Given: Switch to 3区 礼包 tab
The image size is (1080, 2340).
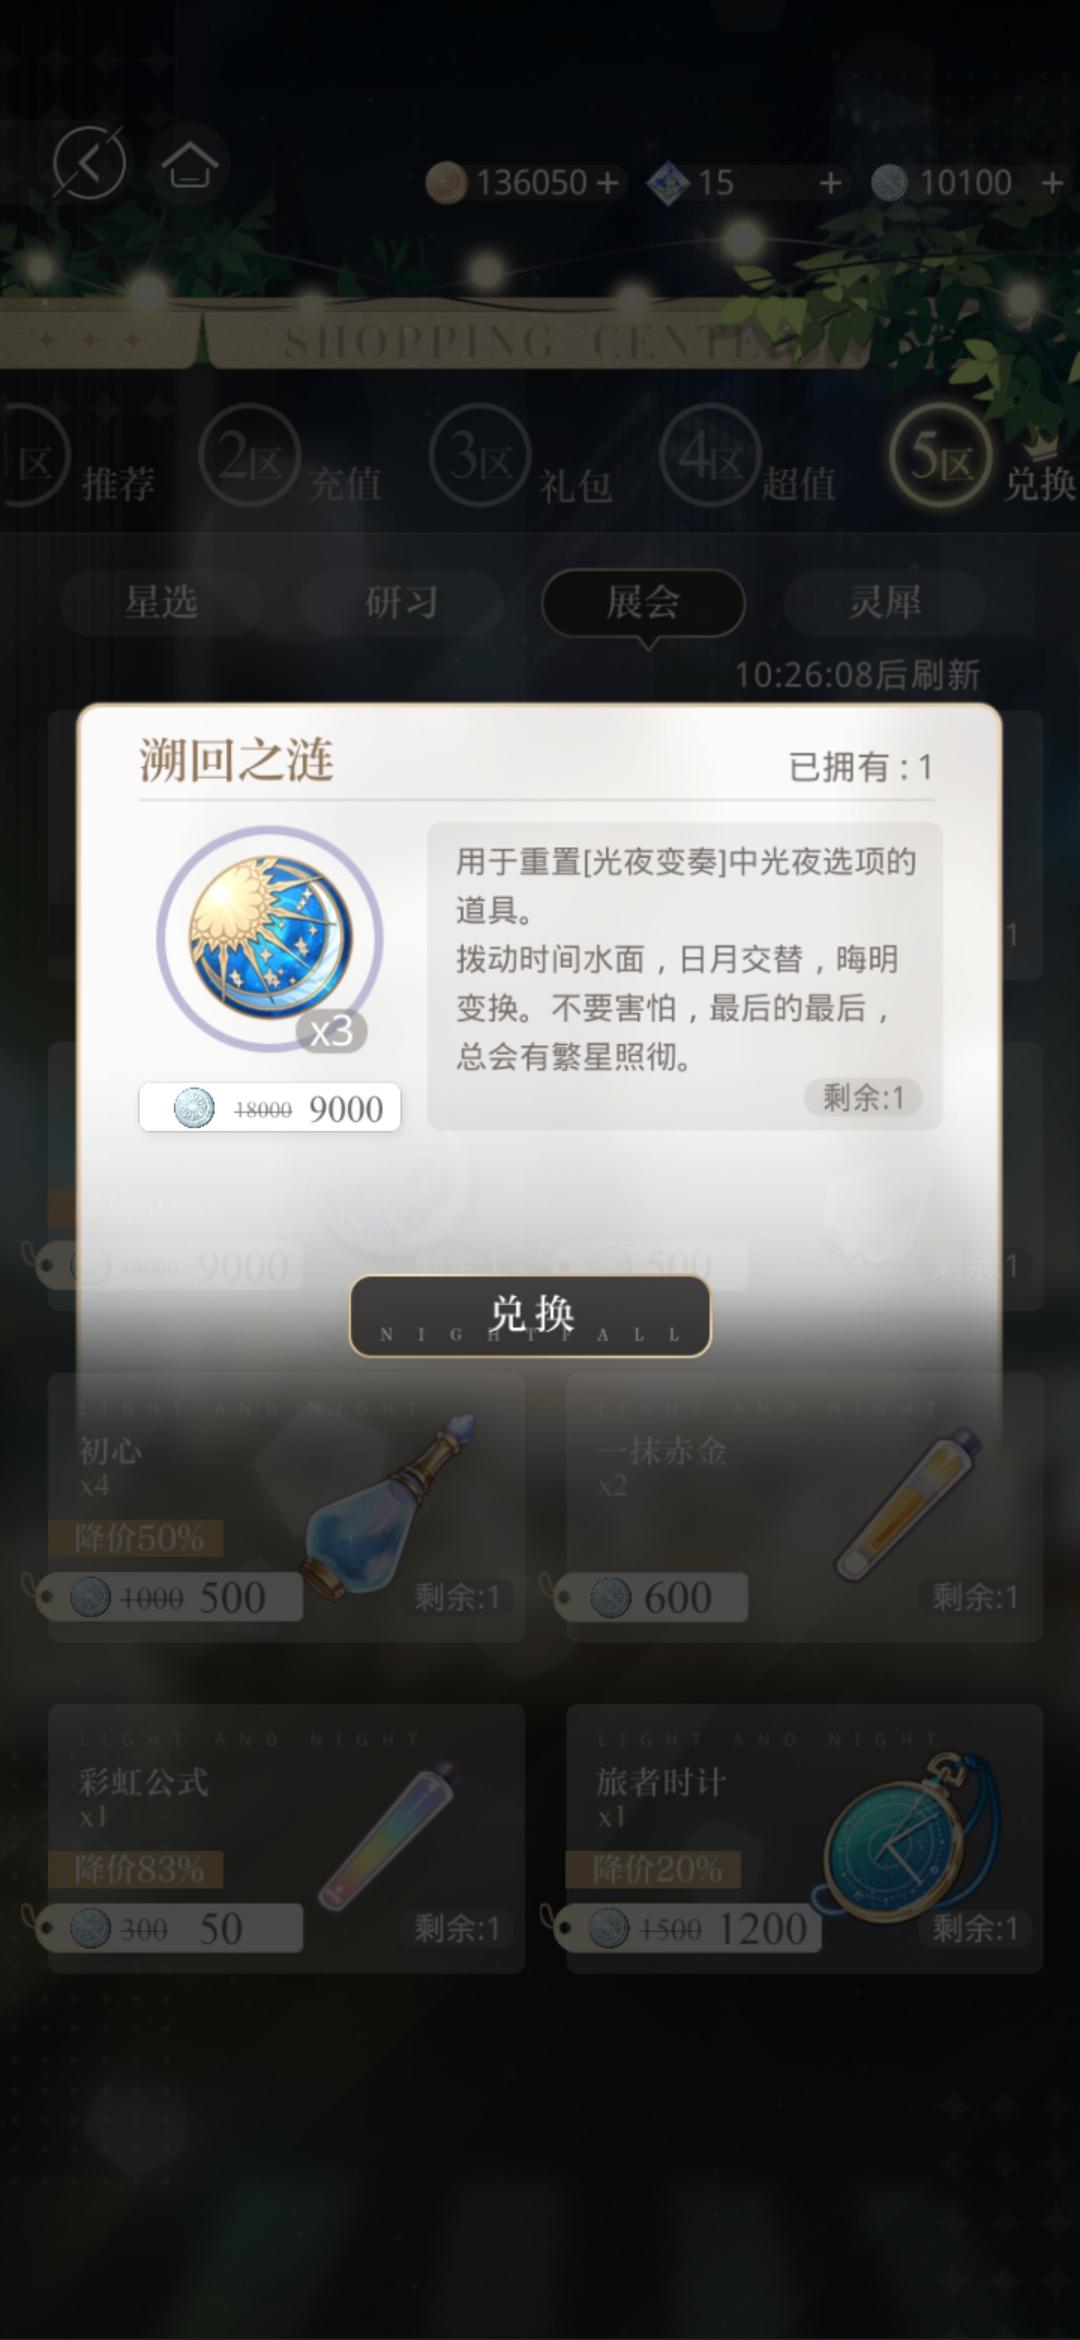Looking at the screenshot, I should point(520,460).
